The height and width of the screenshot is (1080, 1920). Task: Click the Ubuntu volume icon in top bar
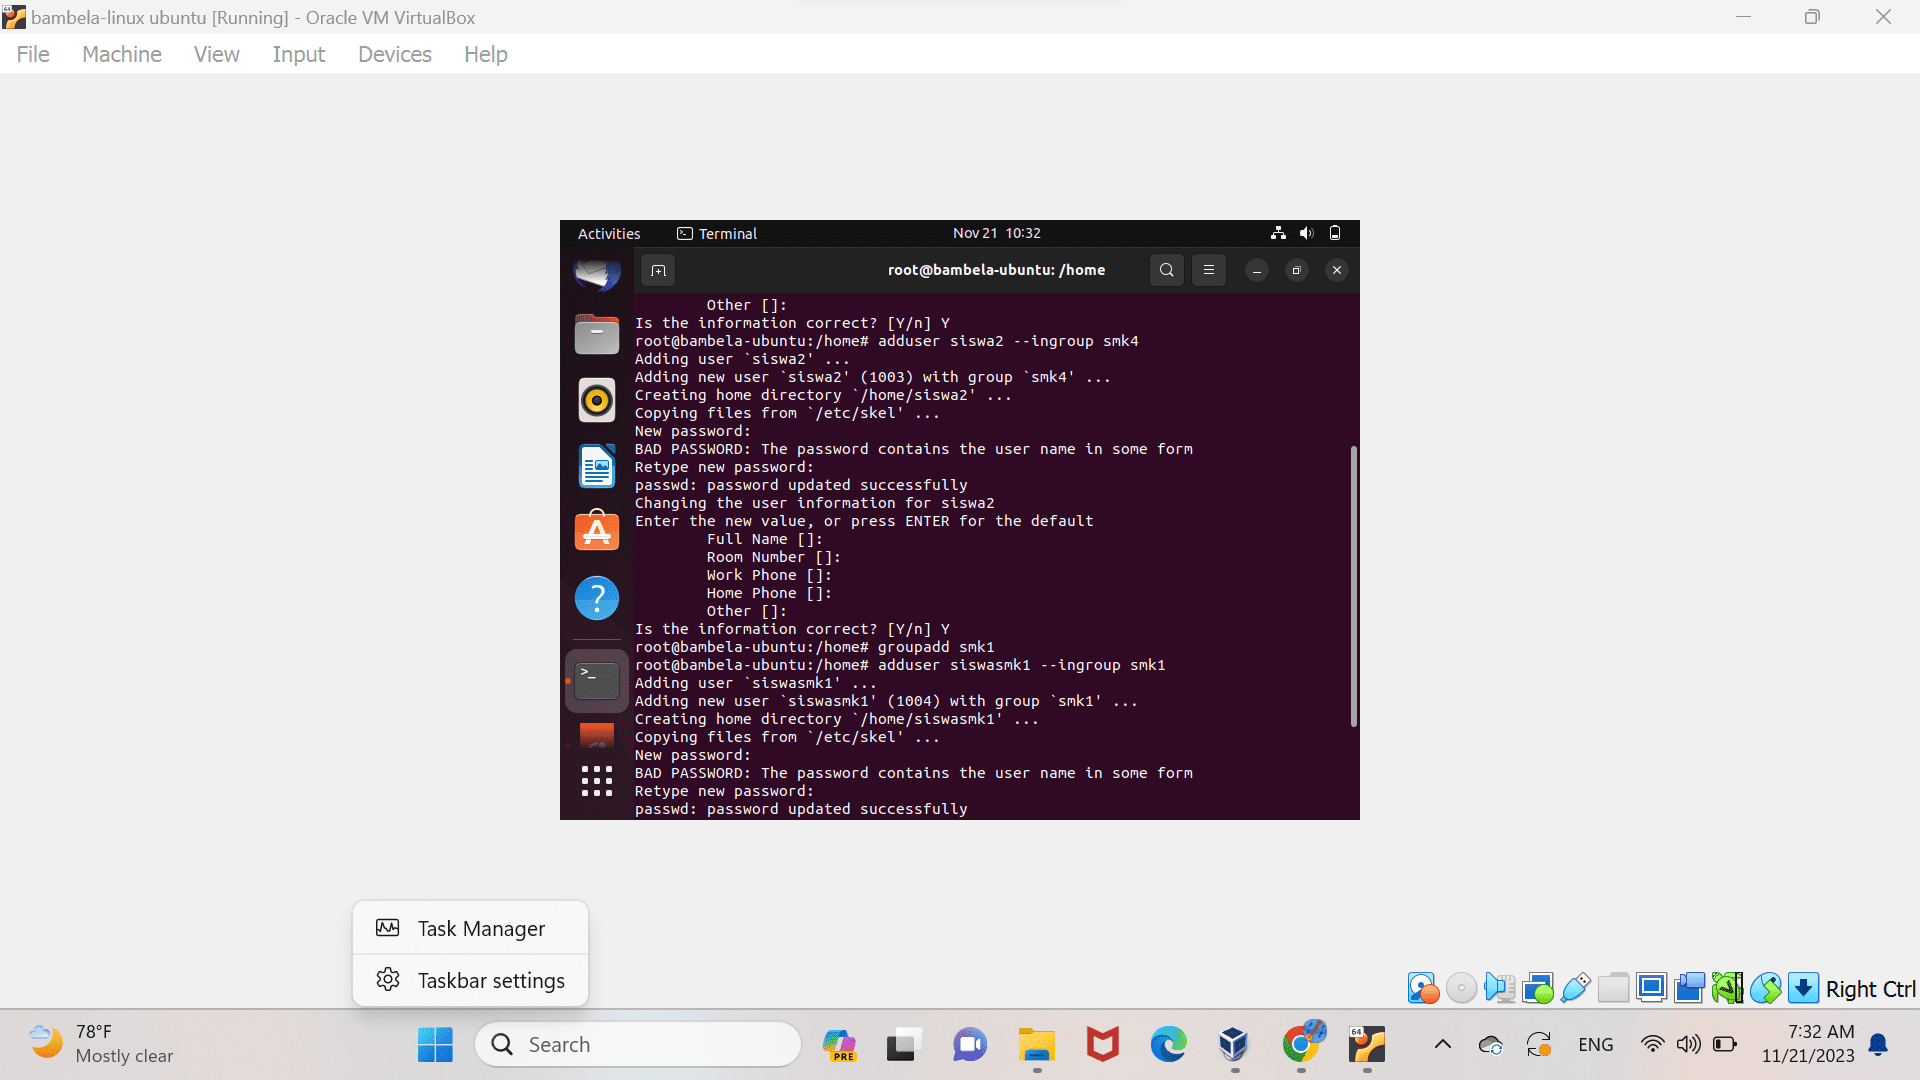pos(1306,233)
